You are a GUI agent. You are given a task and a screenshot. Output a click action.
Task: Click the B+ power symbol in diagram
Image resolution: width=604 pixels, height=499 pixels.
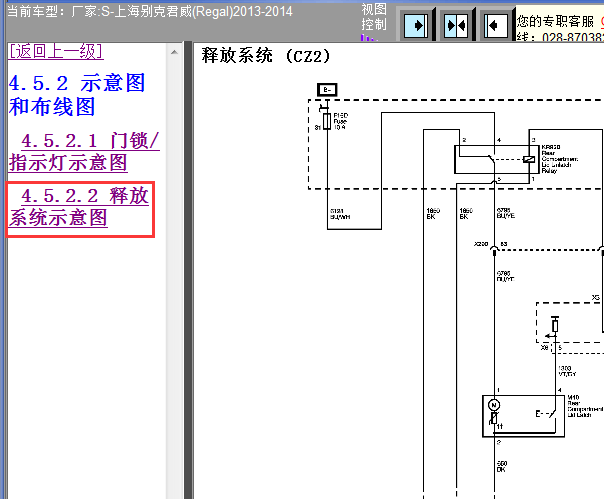click(327, 90)
